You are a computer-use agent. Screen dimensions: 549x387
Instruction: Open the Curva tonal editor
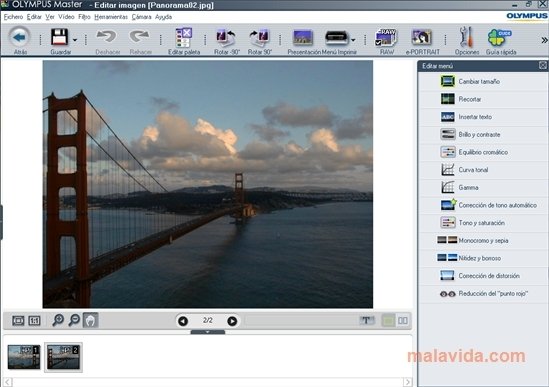(x=483, y=170)
